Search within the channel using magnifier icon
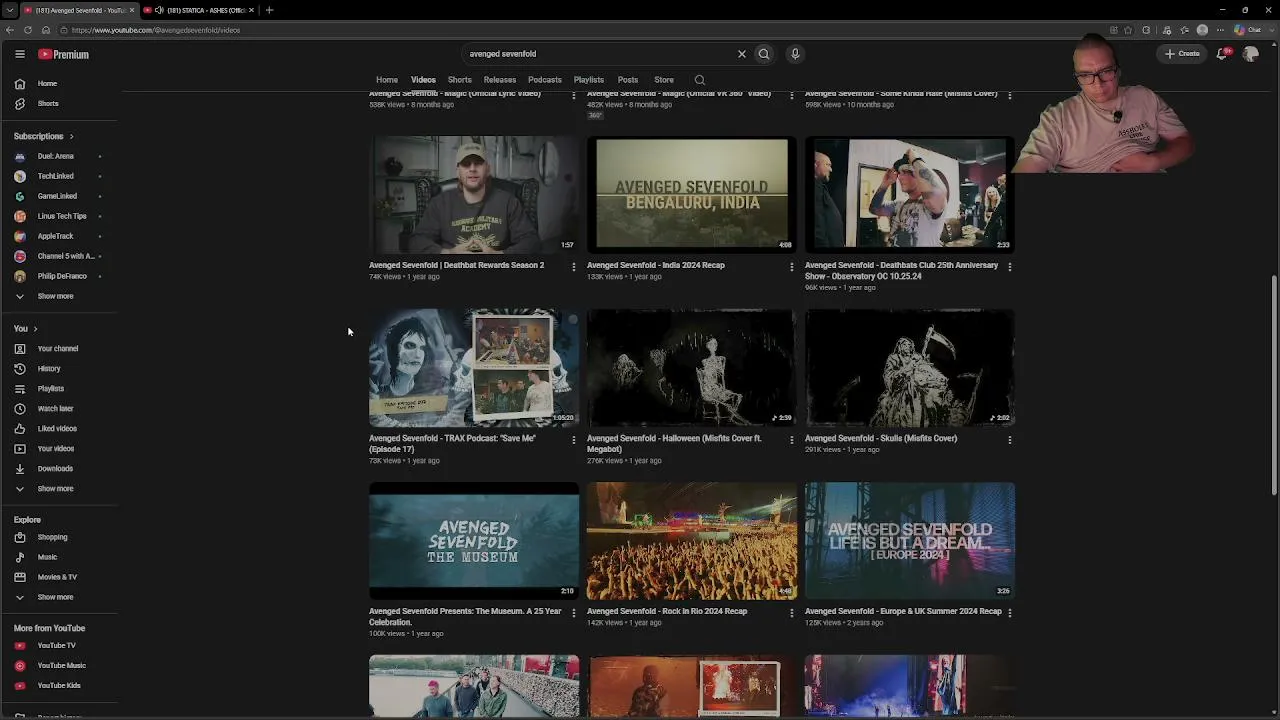Screen dimensions: 1280x720 click(x=700, y=80)
